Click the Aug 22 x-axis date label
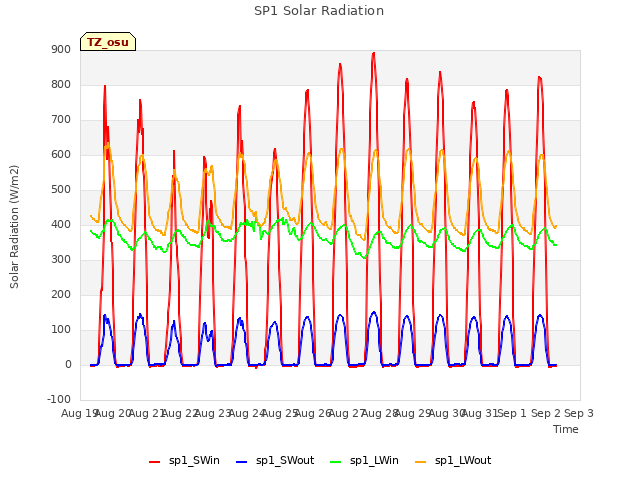This screenshot has height=480, width=640. click(178, 413)
